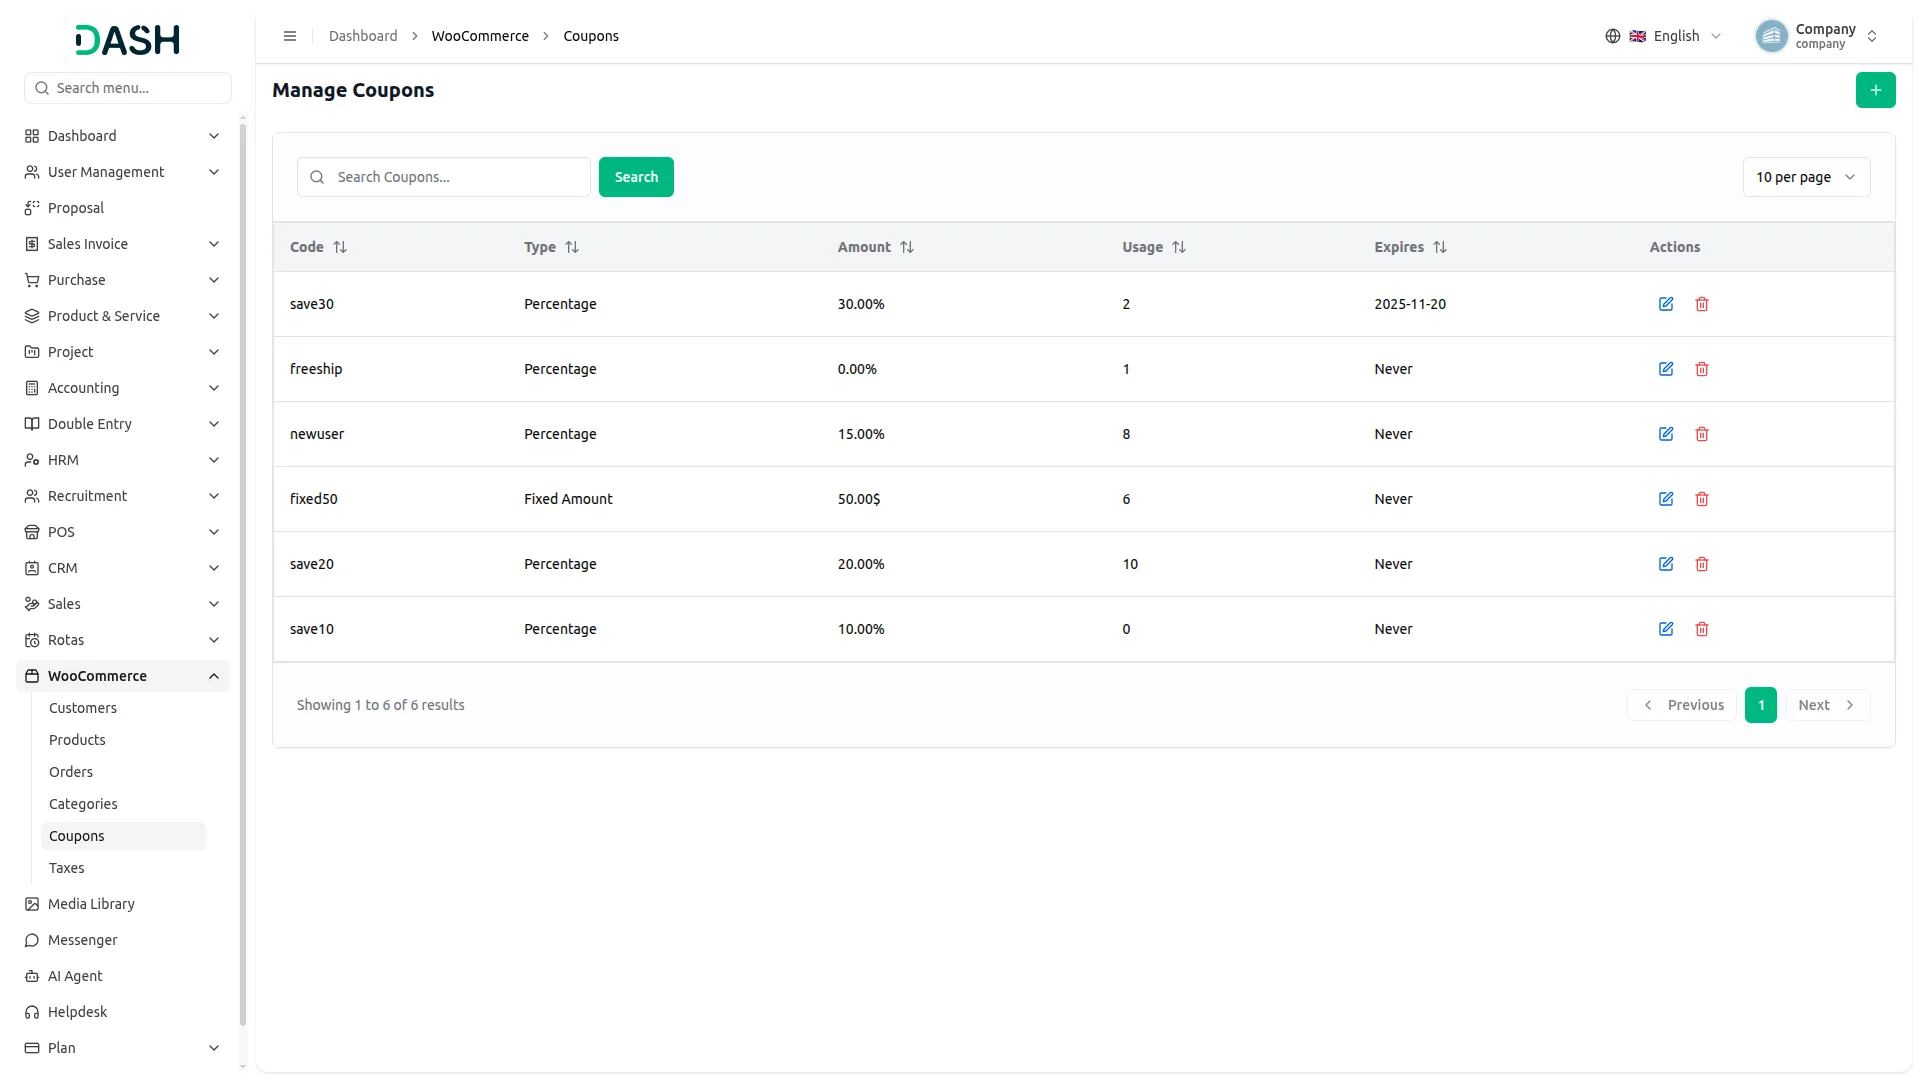Expand the Recruitment menu
The image size is (1920, 1080).
pyautogui.click(x=123, y=496)
